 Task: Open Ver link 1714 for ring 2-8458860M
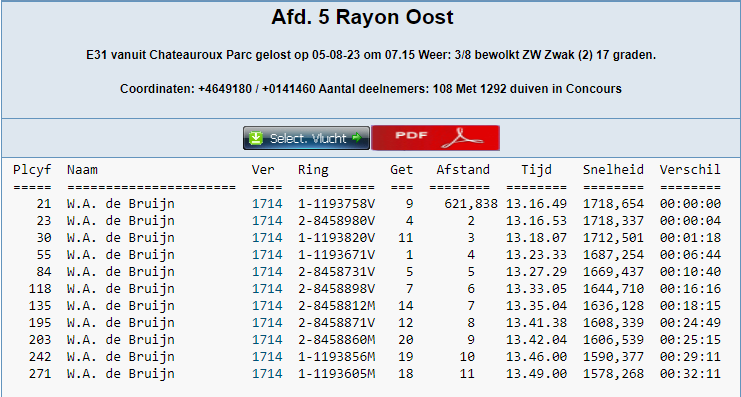click(267, 340)
